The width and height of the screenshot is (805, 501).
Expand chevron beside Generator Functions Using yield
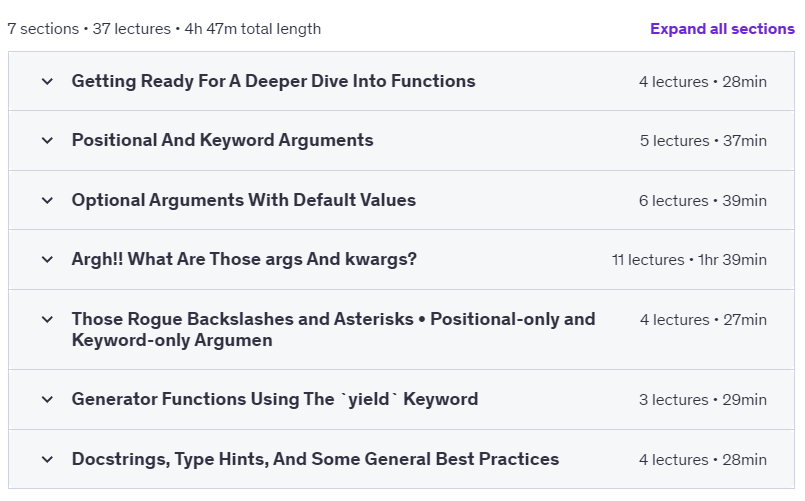[47, 399]
